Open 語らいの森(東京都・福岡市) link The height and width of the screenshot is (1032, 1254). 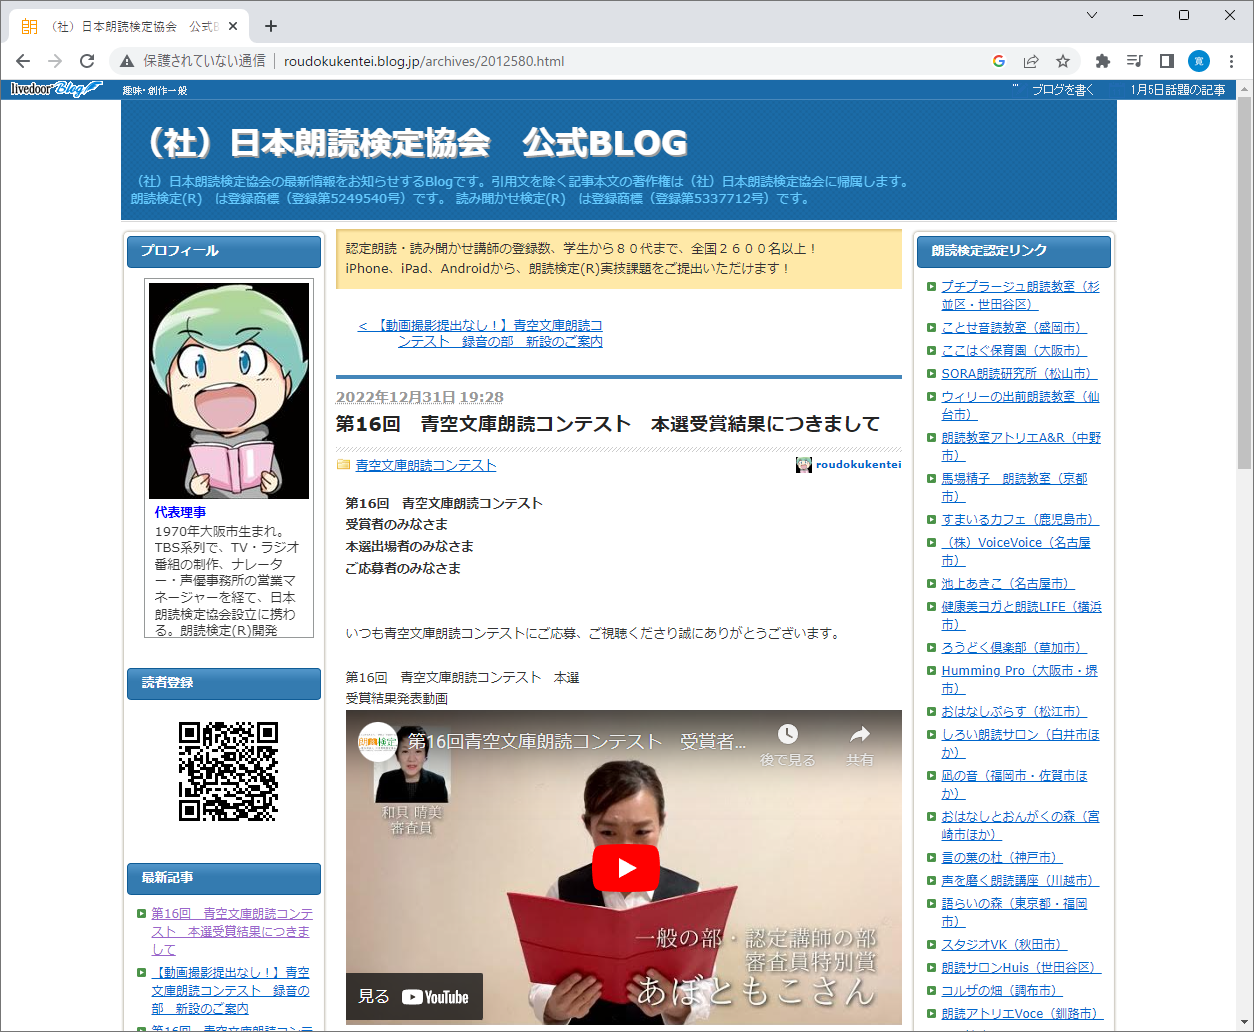tap(1014, 912)
